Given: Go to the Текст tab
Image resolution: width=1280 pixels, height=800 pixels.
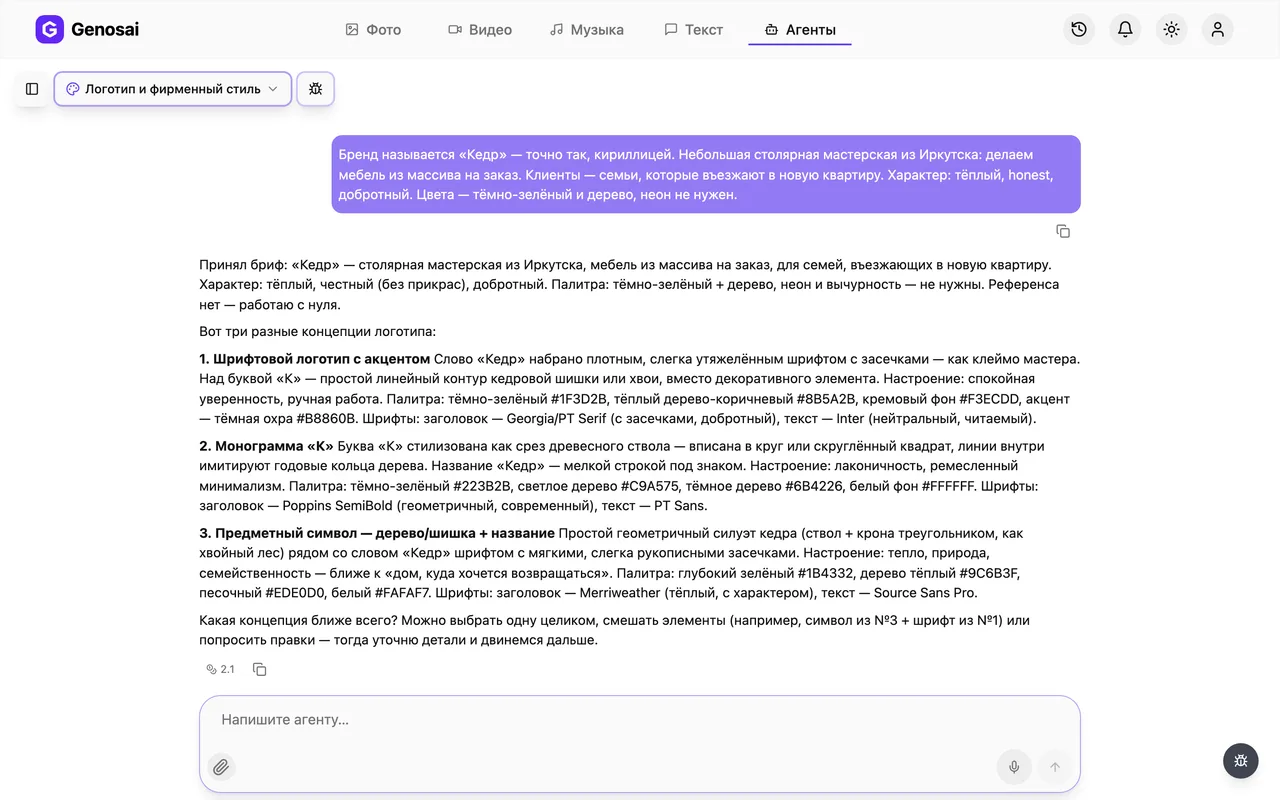Looking at the screenshot, I should pos(694,29).
